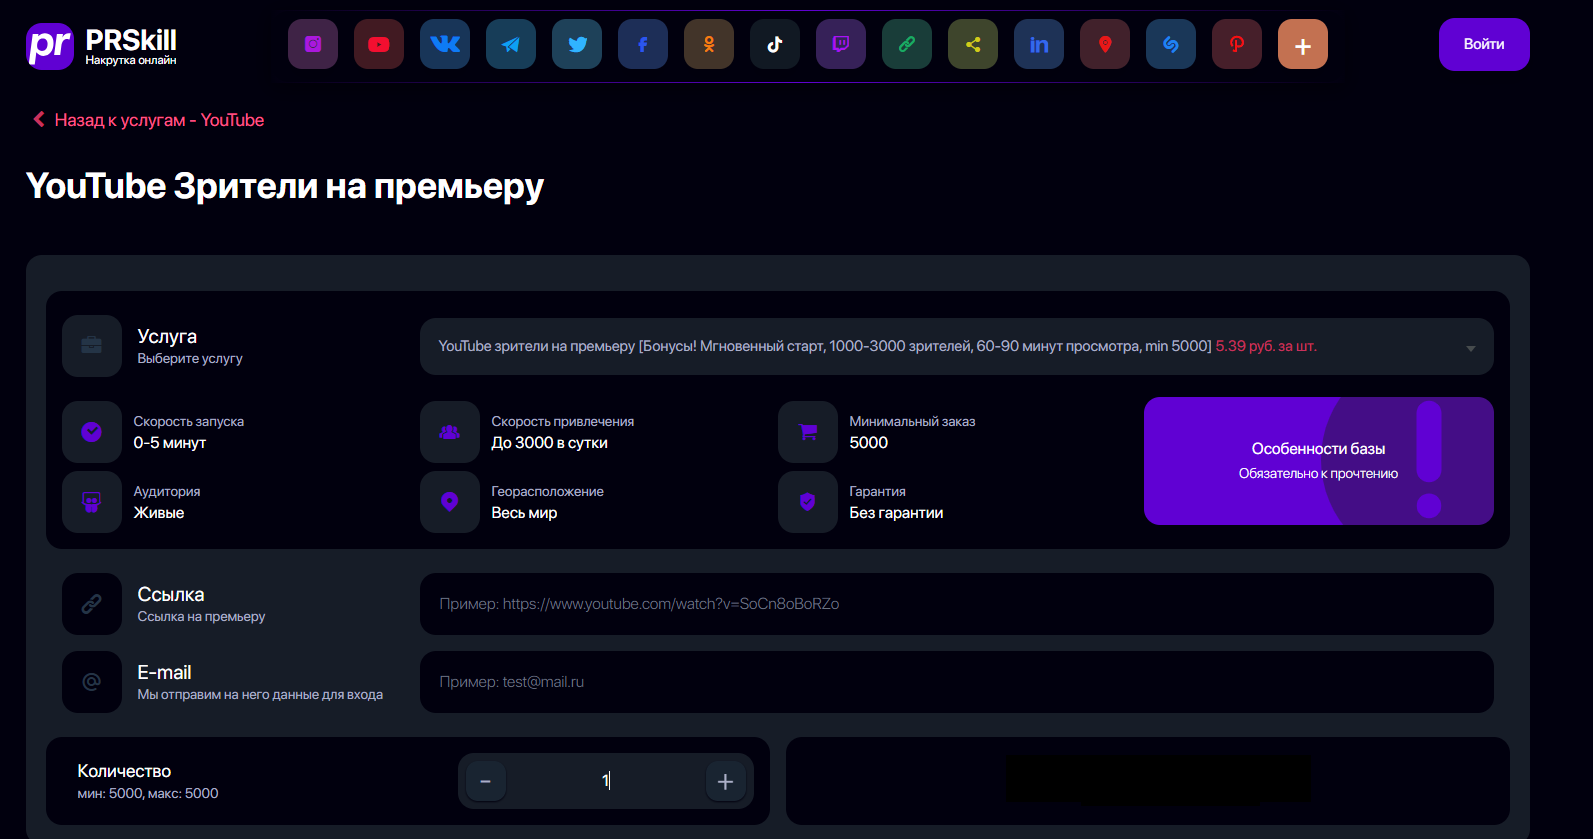Click the мин: 5000, макс: 5000 hint
1593x839 pixels.
tap(148, 793)
